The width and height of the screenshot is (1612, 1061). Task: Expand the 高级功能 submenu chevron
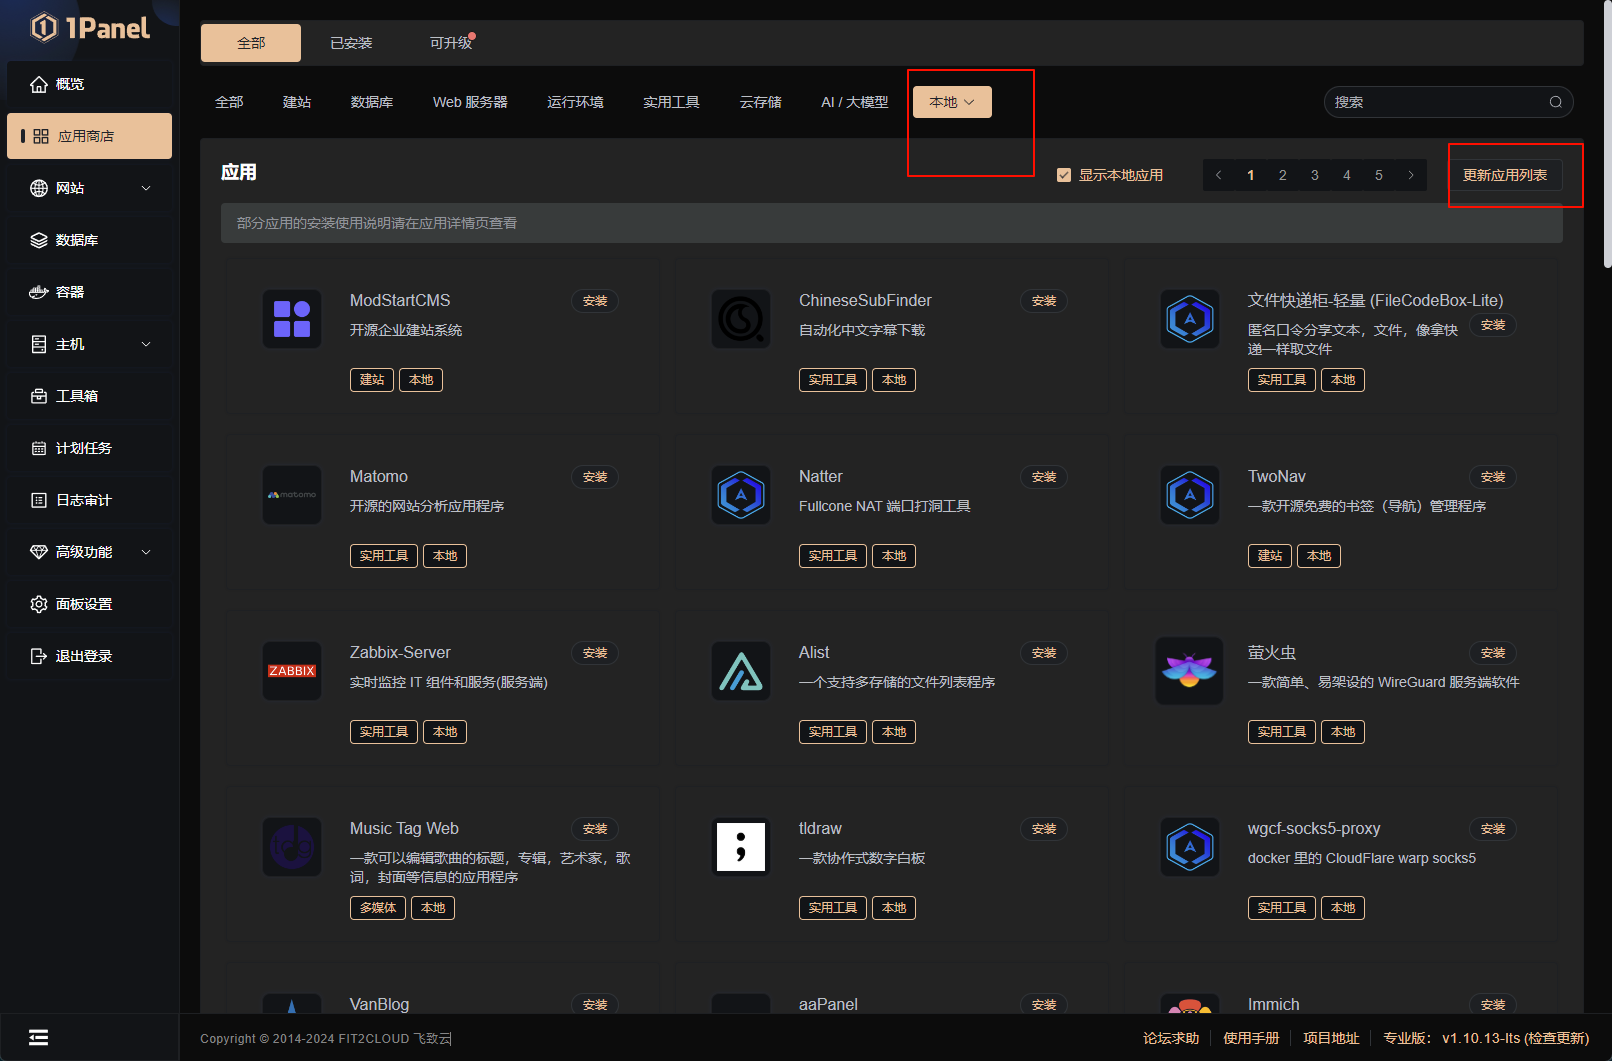click(x=146, y=552)
